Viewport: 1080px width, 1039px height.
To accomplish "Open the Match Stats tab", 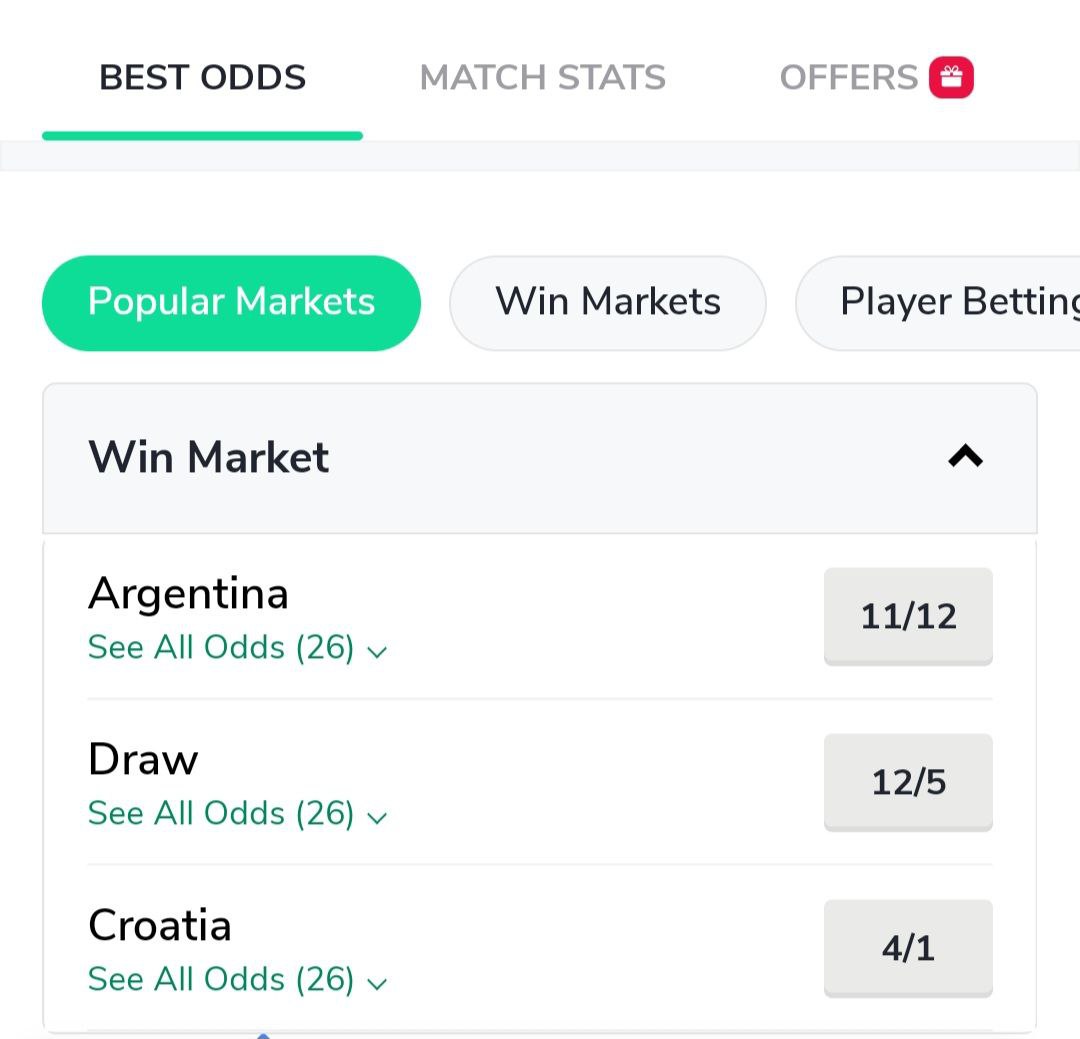I will tap(542, 78).
